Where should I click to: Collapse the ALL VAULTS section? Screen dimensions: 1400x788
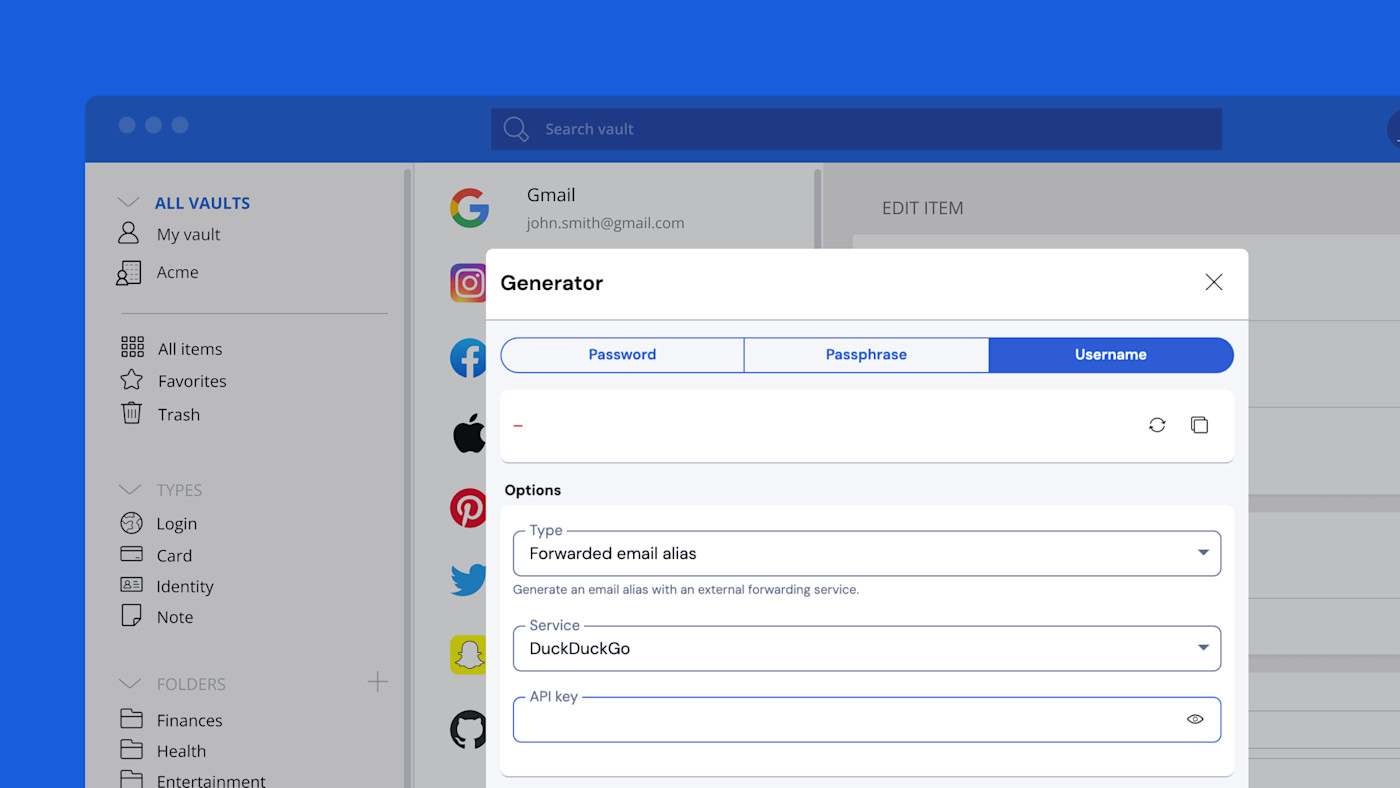[129, 203]
